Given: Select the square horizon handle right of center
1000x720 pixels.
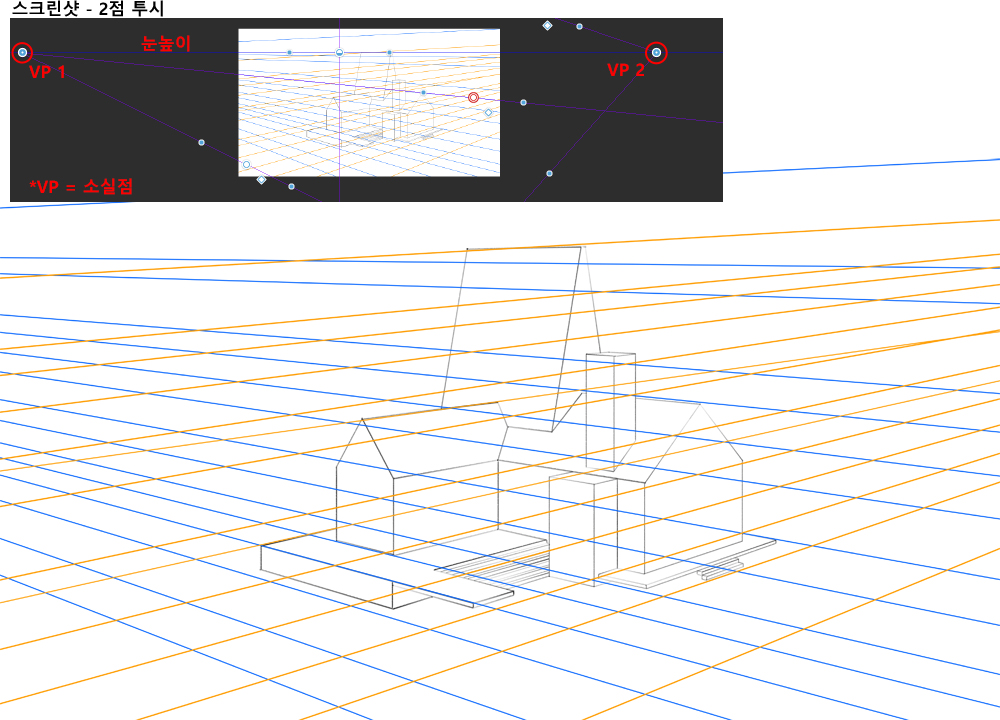Looking at the screenshot, I should [x=389, y=52].
